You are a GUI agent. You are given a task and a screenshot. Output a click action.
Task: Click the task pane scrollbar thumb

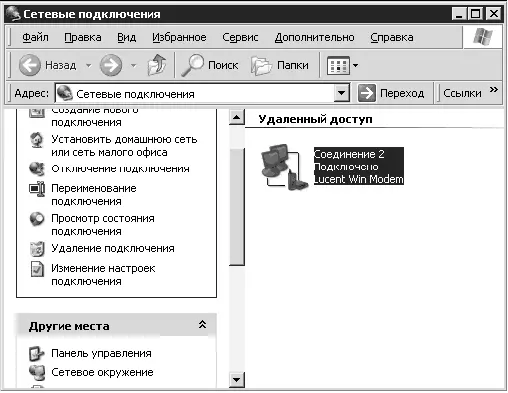[x=237, y=206]
